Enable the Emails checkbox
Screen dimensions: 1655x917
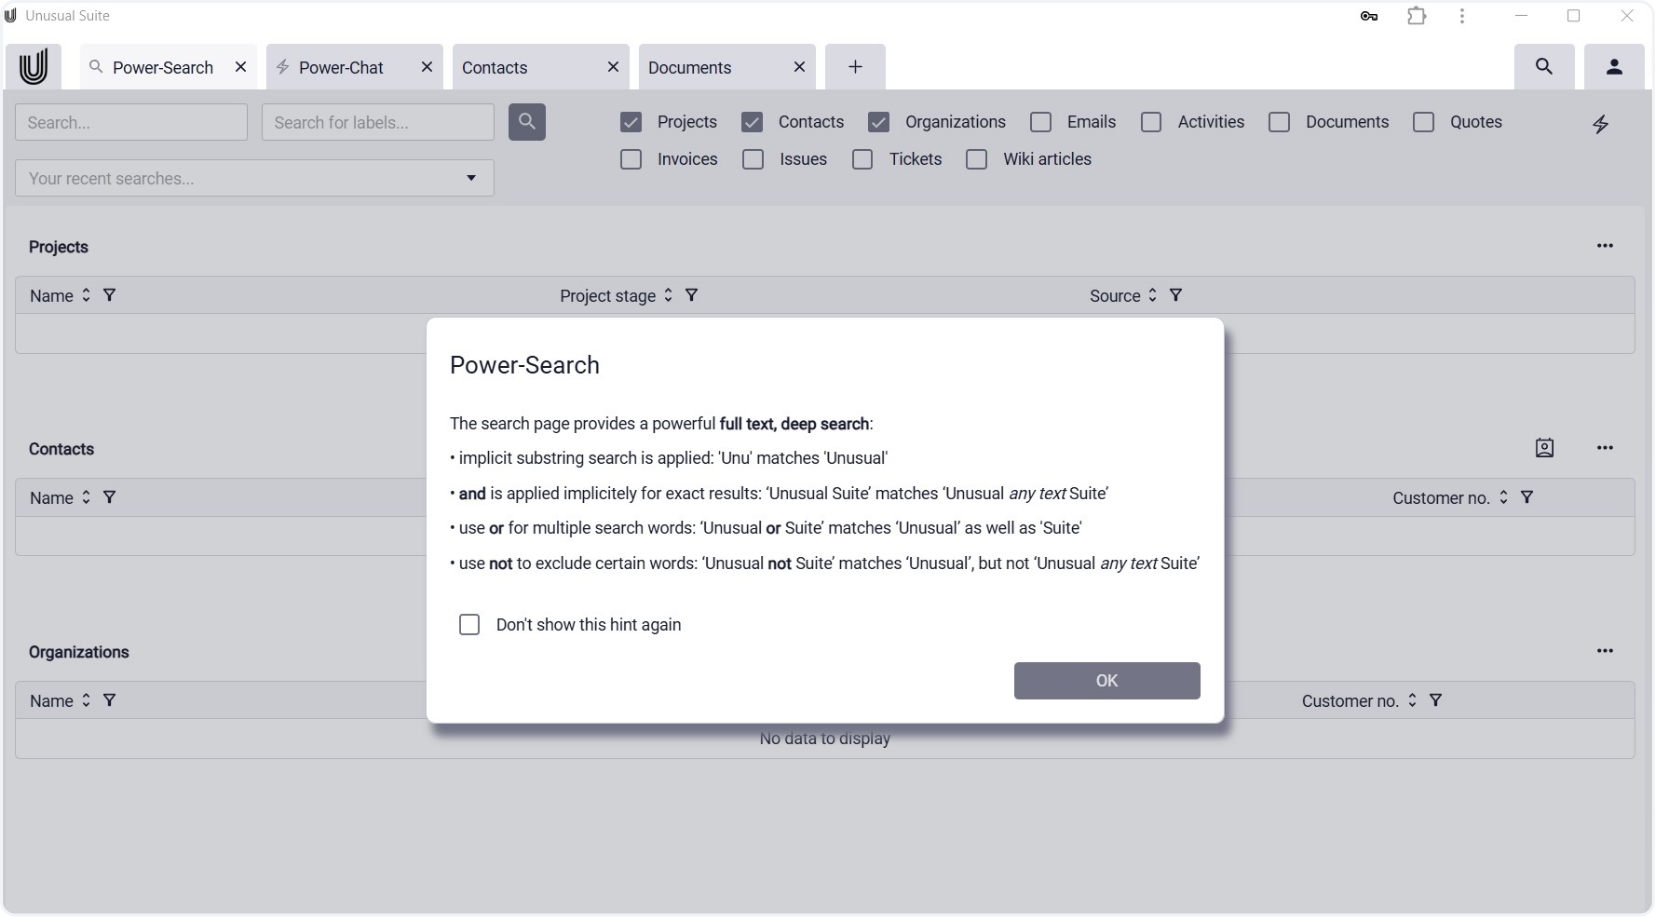pos(1041,122)
